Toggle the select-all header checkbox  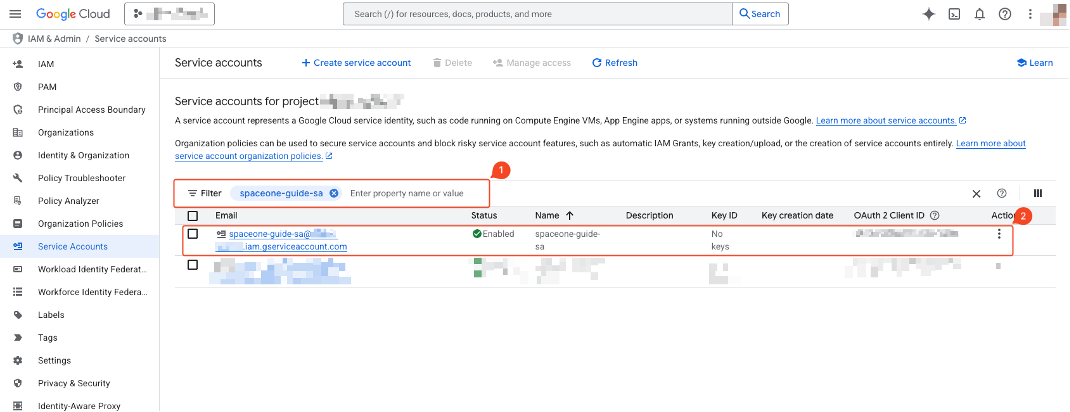click(x=192, y=216)
